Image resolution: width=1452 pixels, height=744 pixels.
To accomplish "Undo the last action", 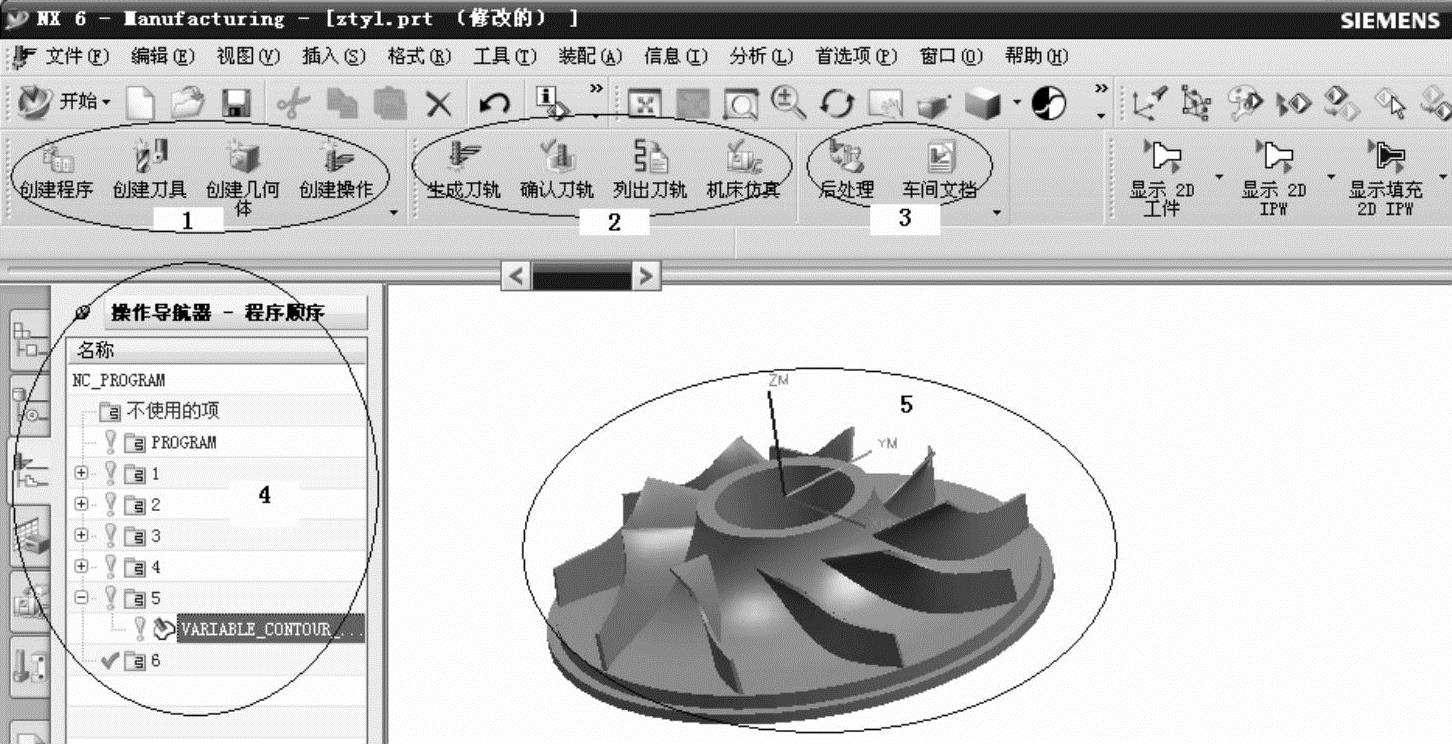I will (x=496, y=103).
